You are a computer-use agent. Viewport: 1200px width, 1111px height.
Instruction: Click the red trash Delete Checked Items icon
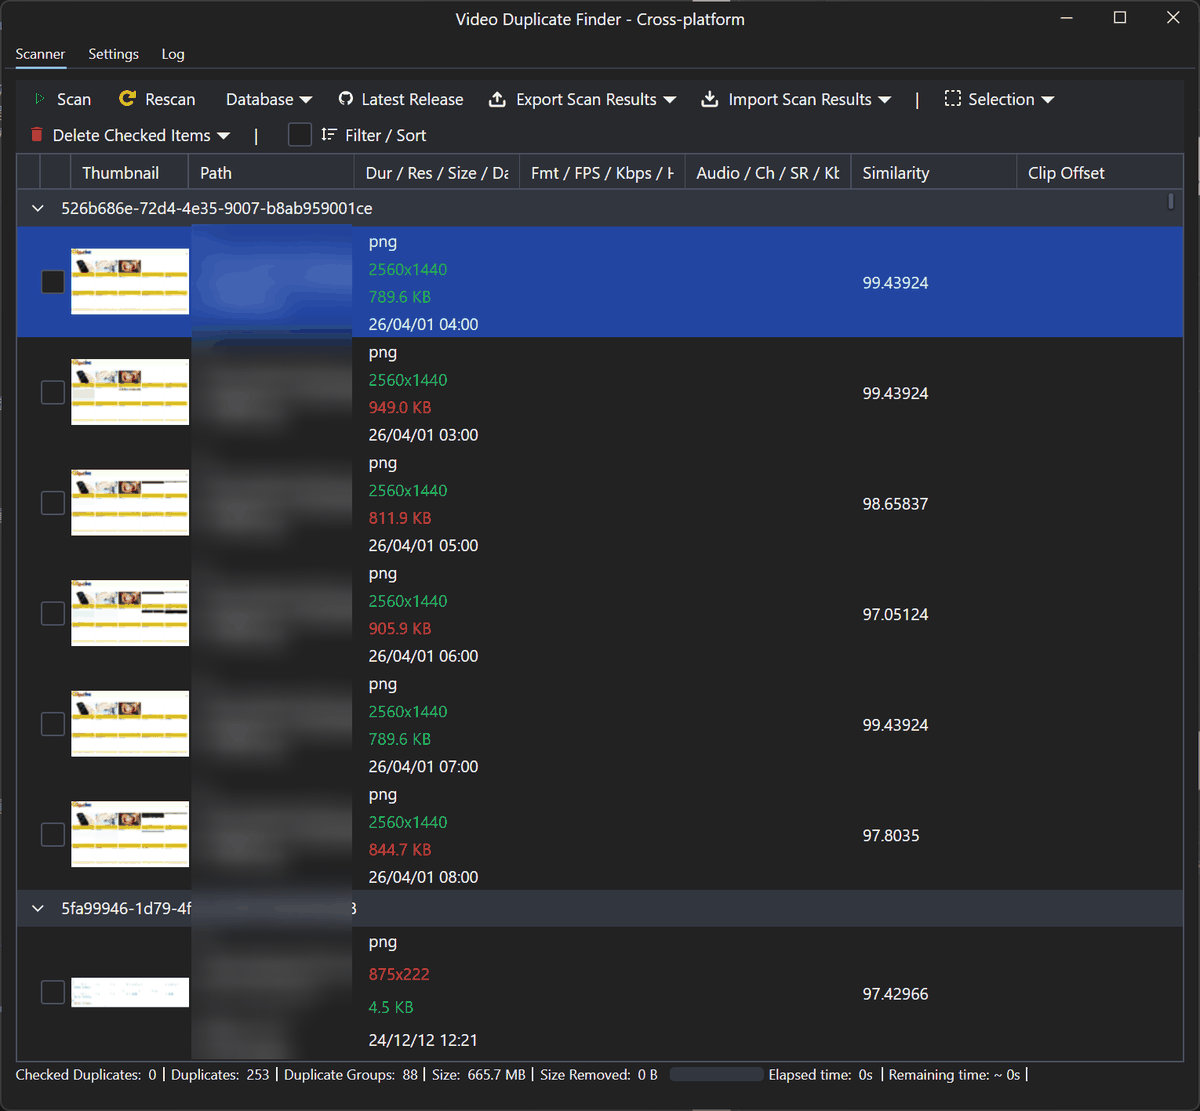pos(37,135)
